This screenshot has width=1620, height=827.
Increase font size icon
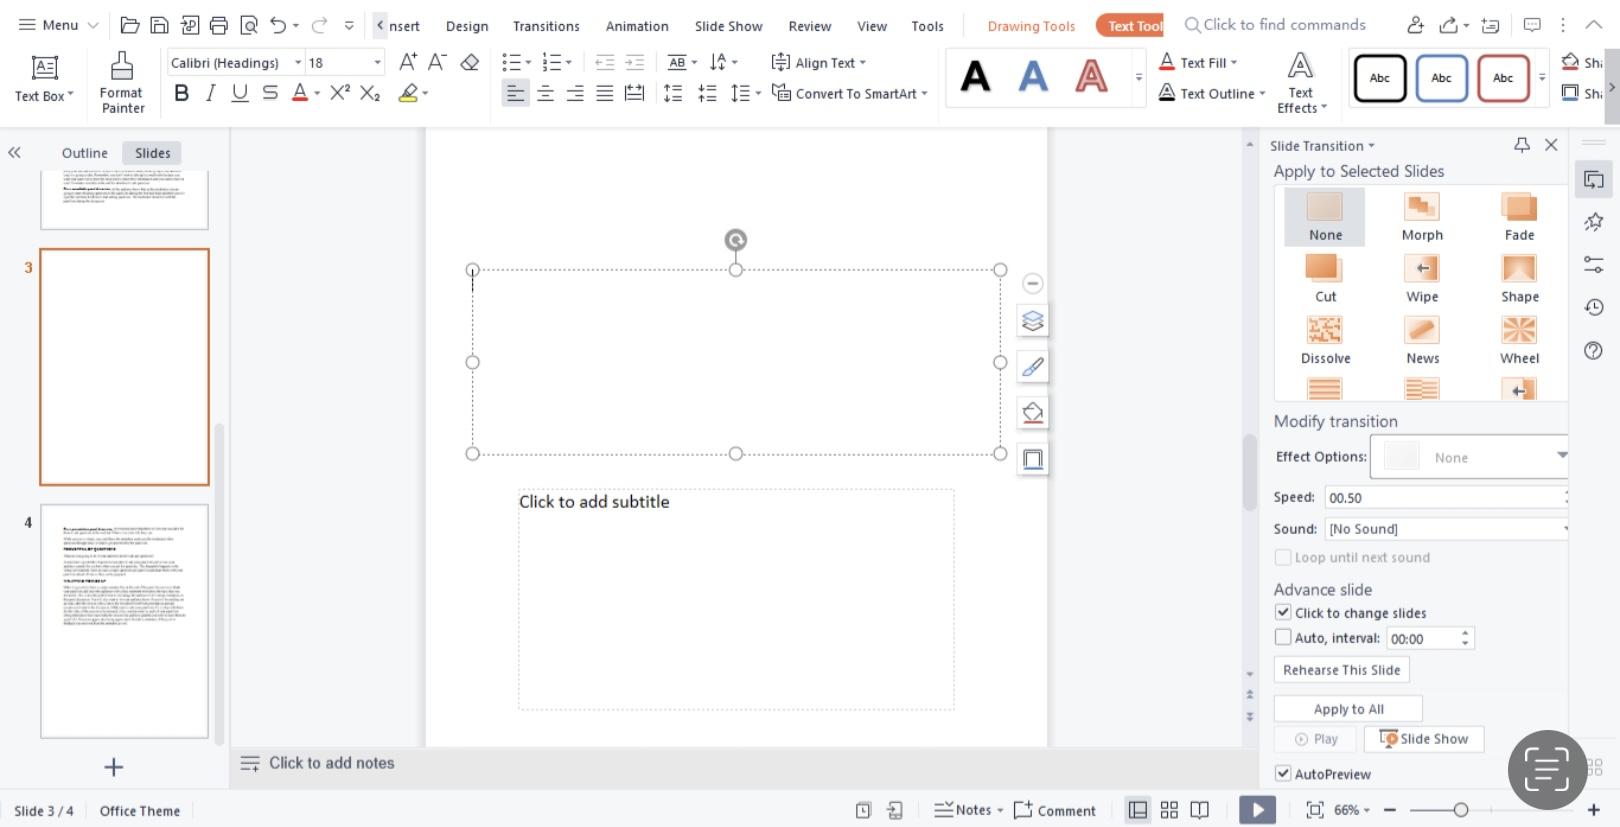pyautogui.click(x=408, y=62)
